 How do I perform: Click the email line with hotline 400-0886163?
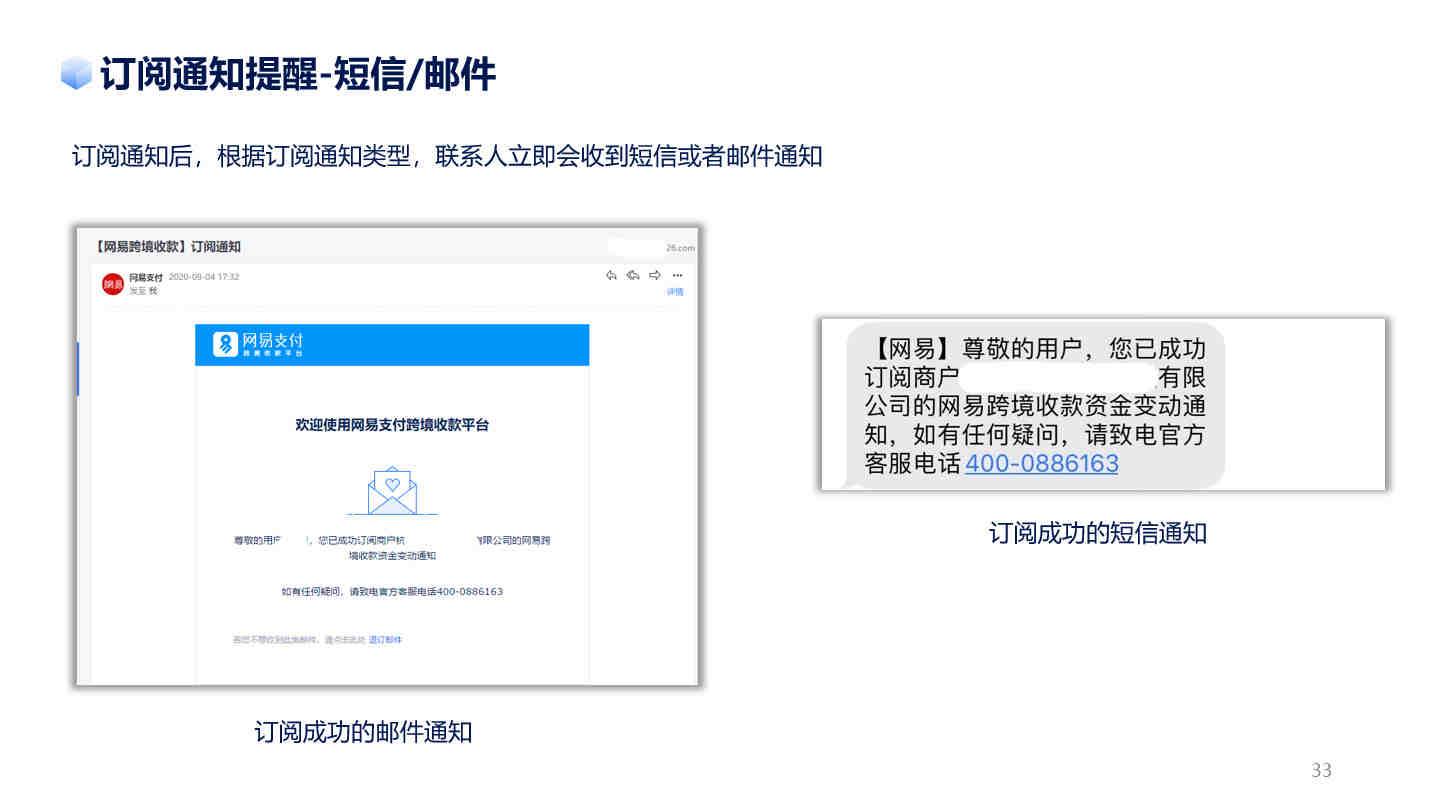pyautogui.click(x=392, y=592)
